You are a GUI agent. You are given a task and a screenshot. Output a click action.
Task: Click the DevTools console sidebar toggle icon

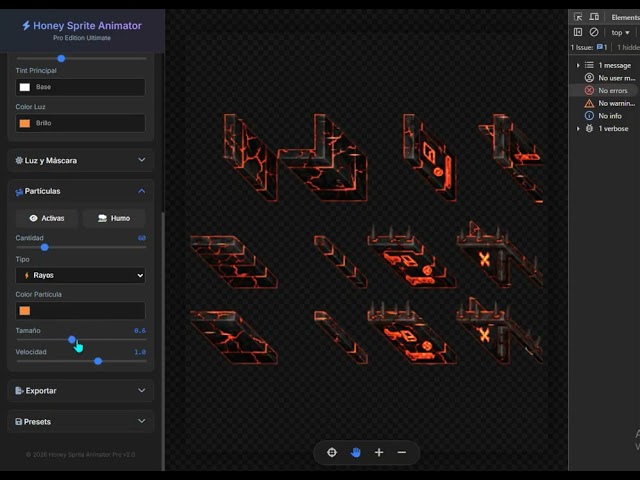point(578,32)
